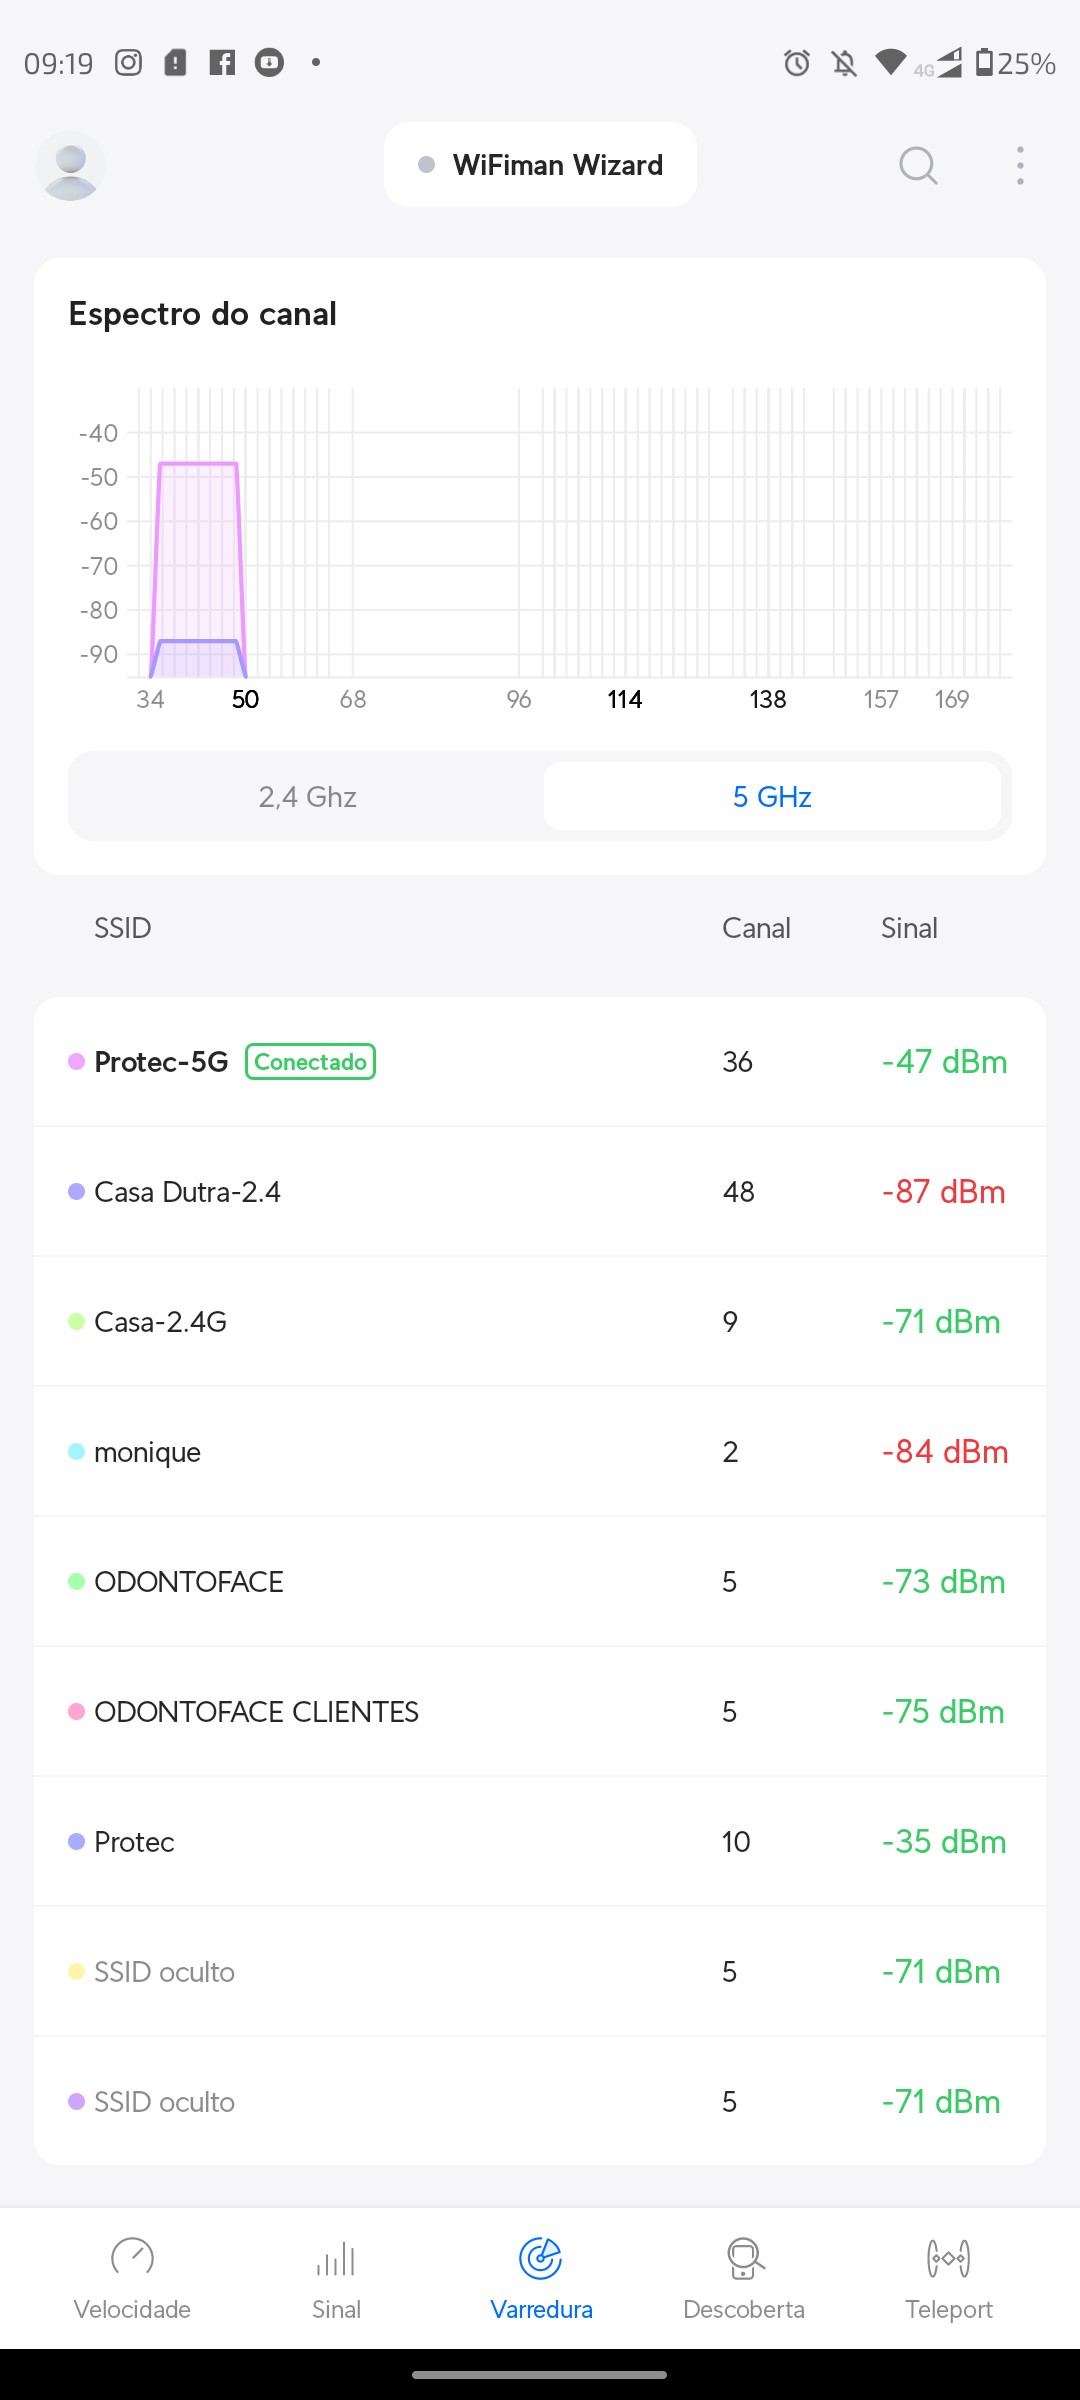1080x2400 pixels.
Task: Tap the pink spectrum bar in chart
Action: pyautogui.click(x=198, y=550)
